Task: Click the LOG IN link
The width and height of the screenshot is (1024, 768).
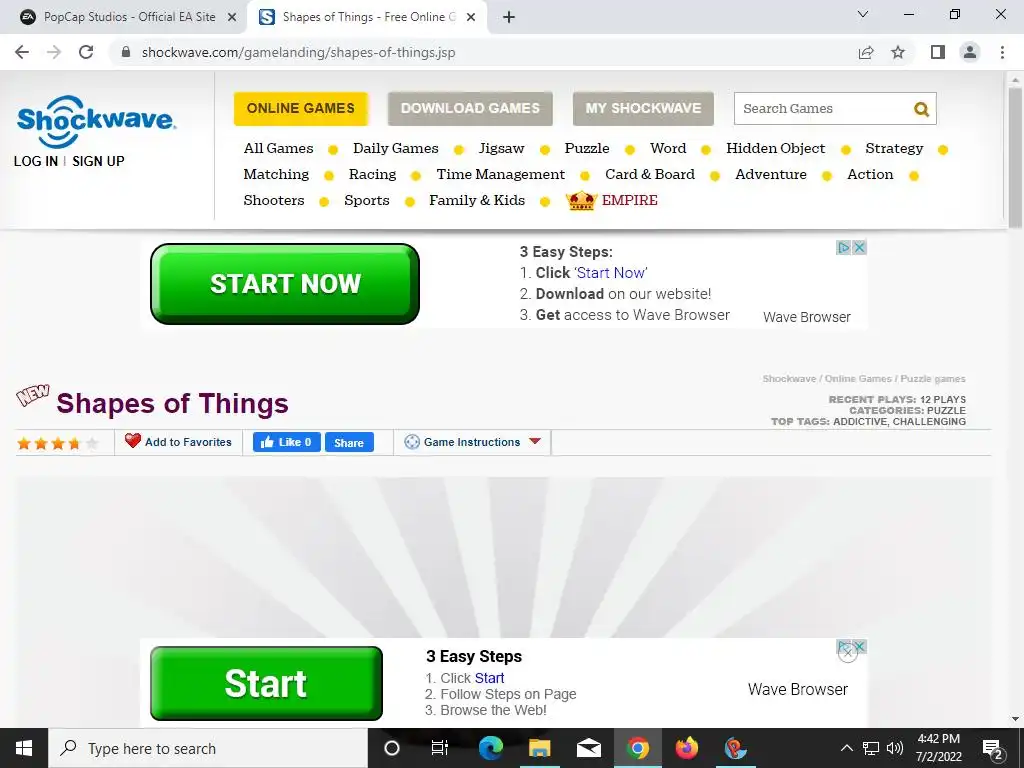Action: coord(36,161)
